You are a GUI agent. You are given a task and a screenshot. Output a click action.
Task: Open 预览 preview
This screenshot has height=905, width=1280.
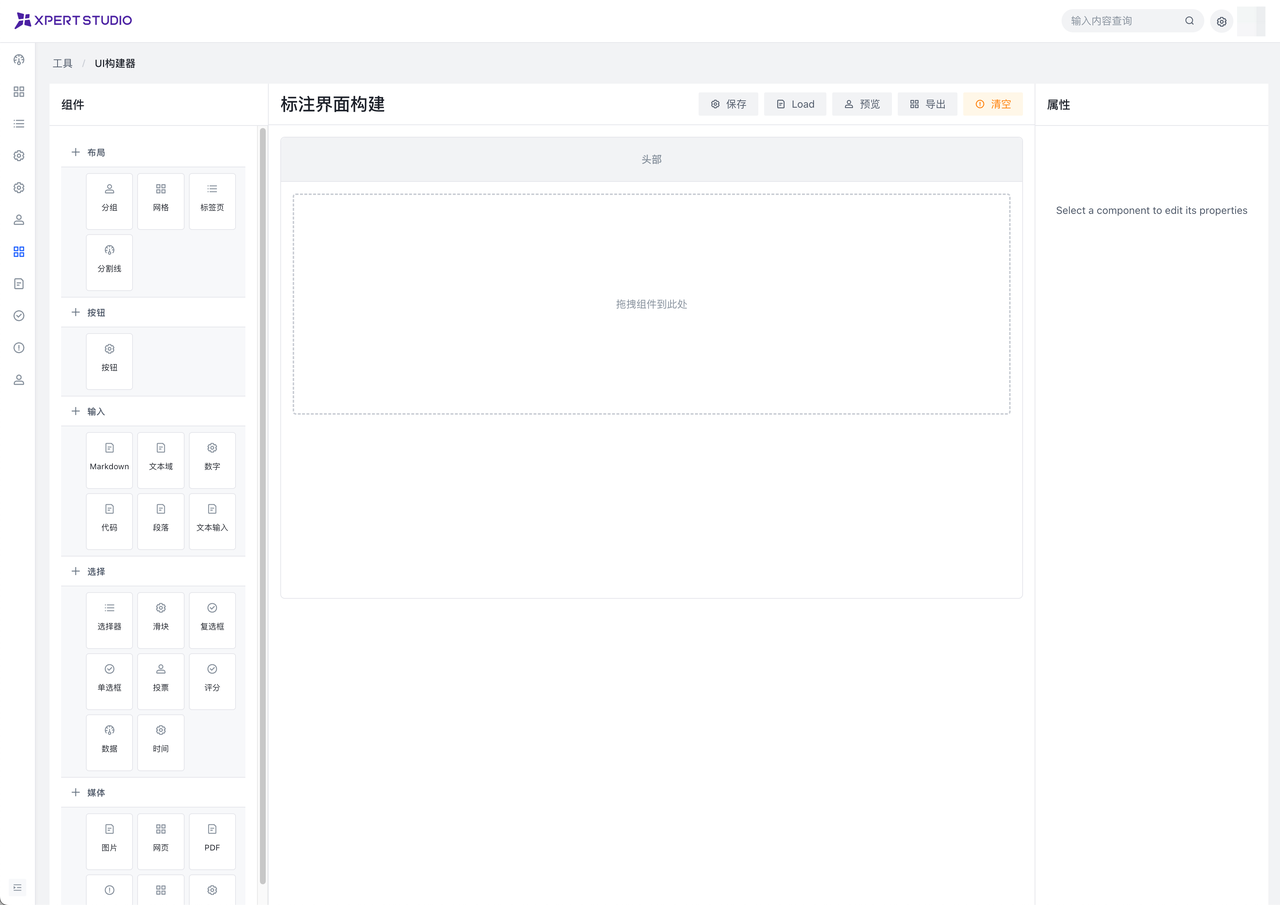click(x=862, y=104)
